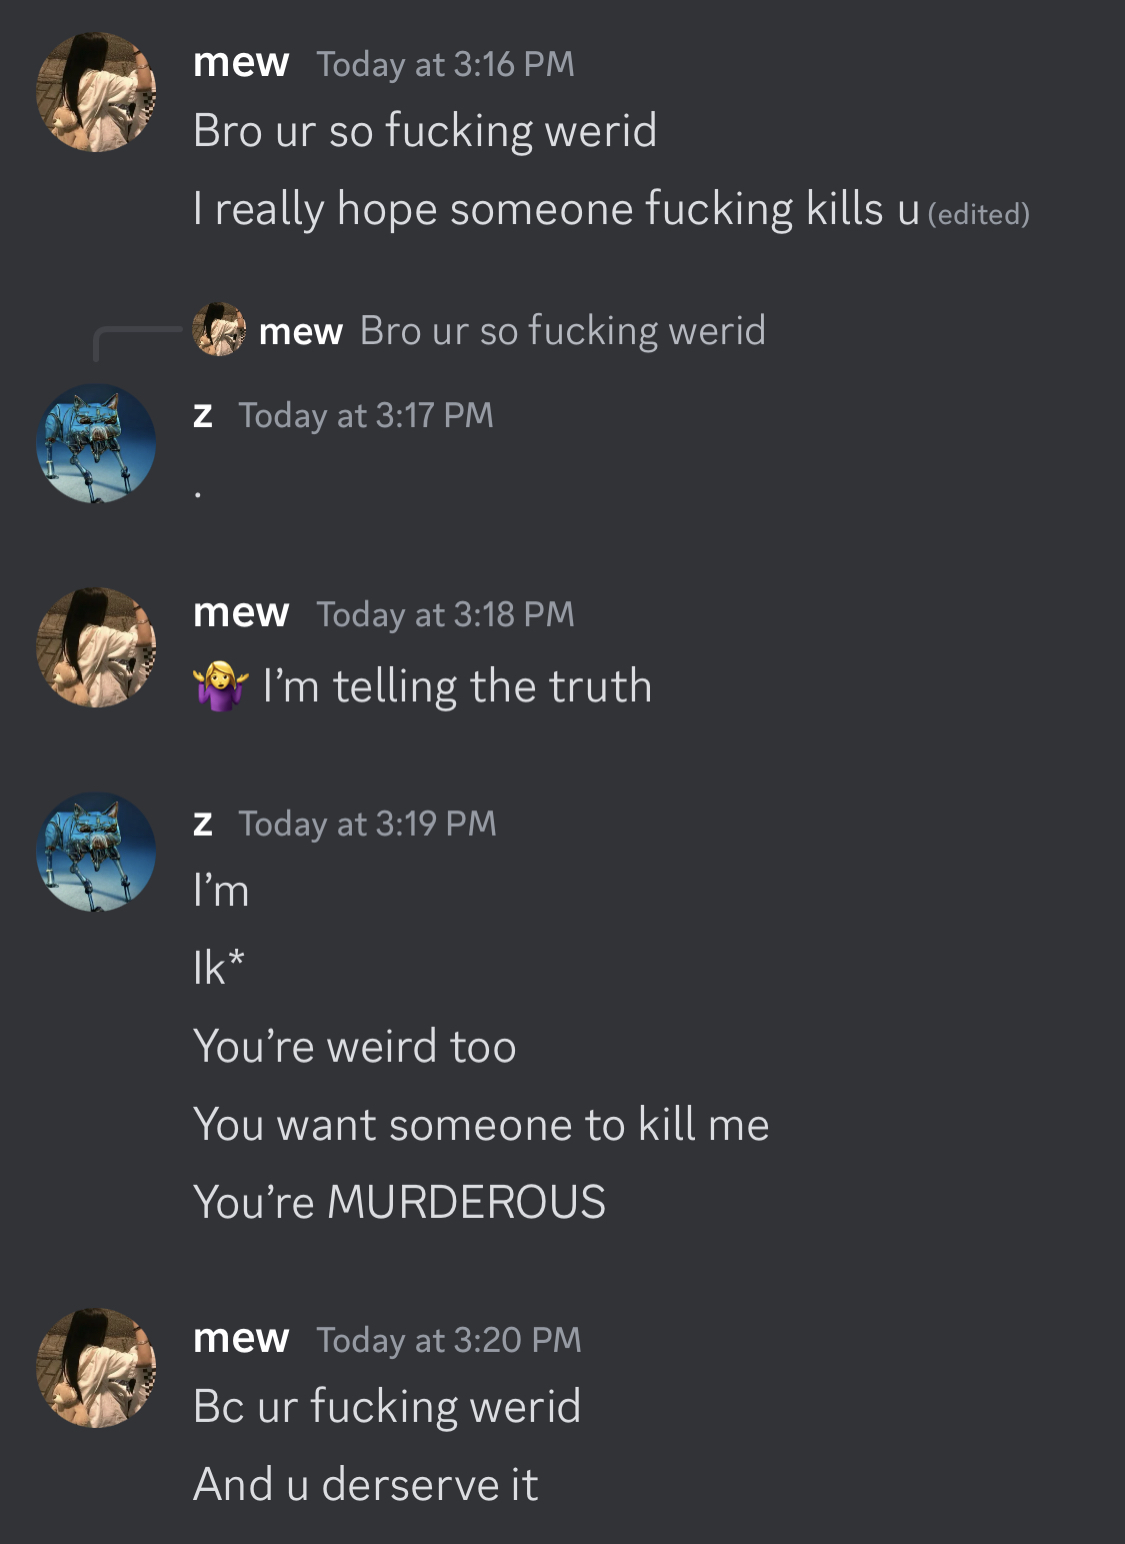Image resolution: width=1125 pixels, height=1544 pixels.
Task: Tap the message 'You want someone to kill me'
Action: point(481,1124)
